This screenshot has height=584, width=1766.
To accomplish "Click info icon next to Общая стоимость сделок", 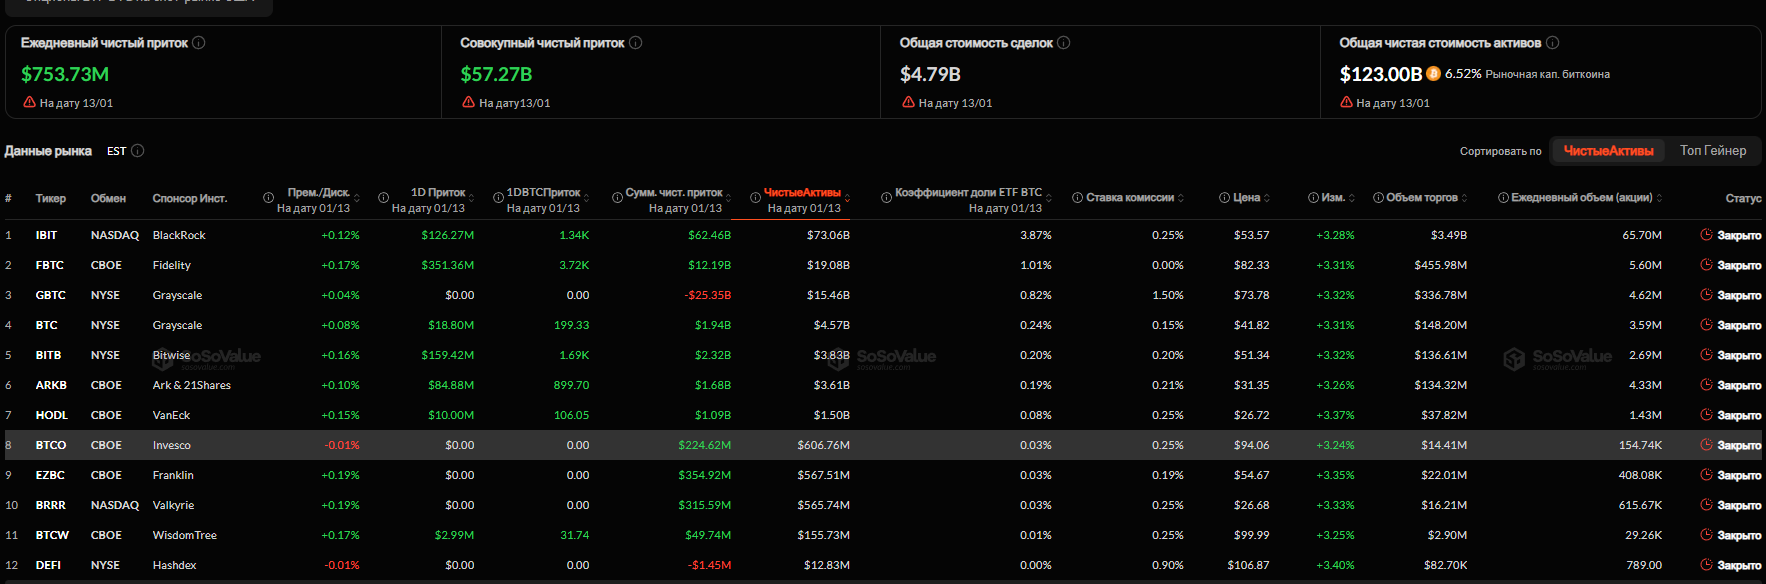I will click(1064, 43).
